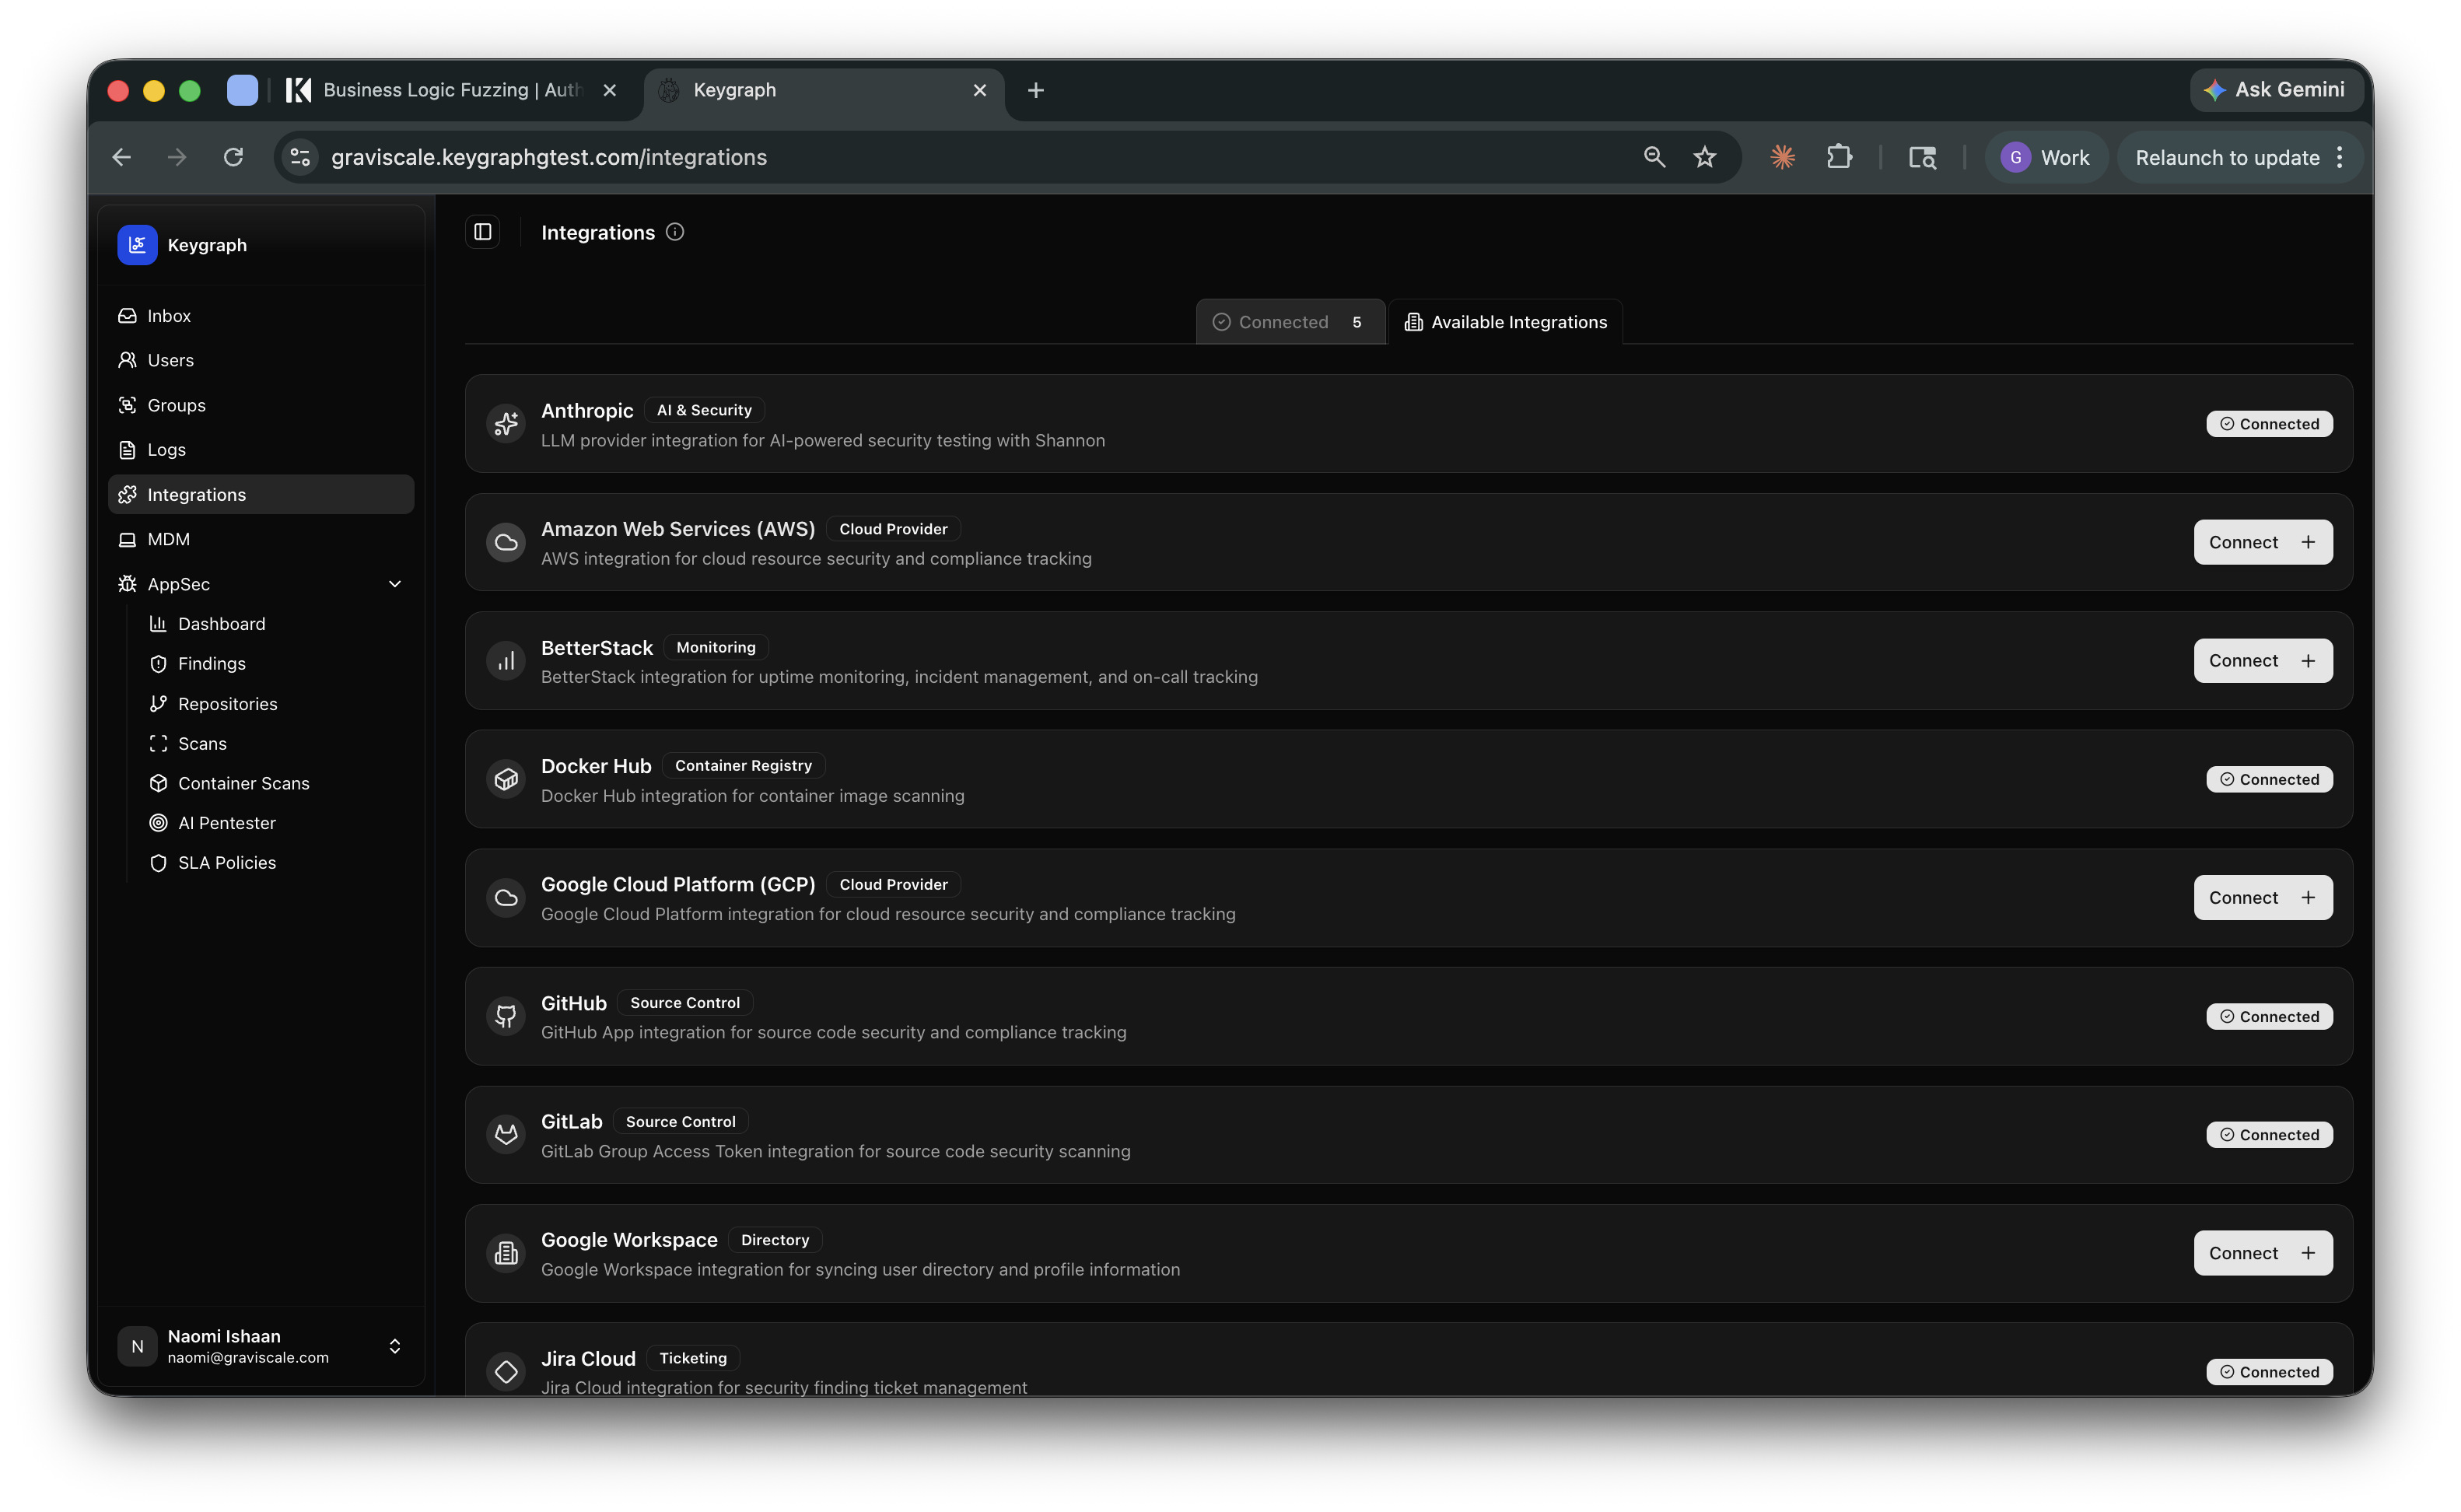2461x1512 pixels.
Task: Go forward in browser history
Action: pyautogui.click(x=177, y=157)
